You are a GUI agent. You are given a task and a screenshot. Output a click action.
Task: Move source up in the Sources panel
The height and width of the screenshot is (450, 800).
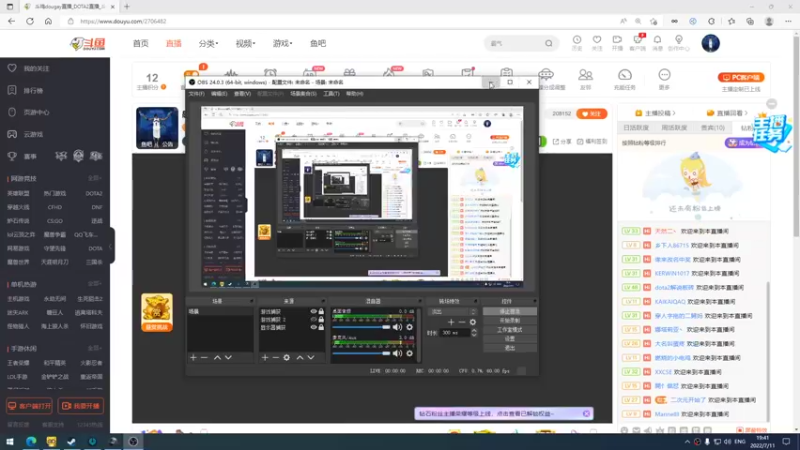tap(300, 358)
